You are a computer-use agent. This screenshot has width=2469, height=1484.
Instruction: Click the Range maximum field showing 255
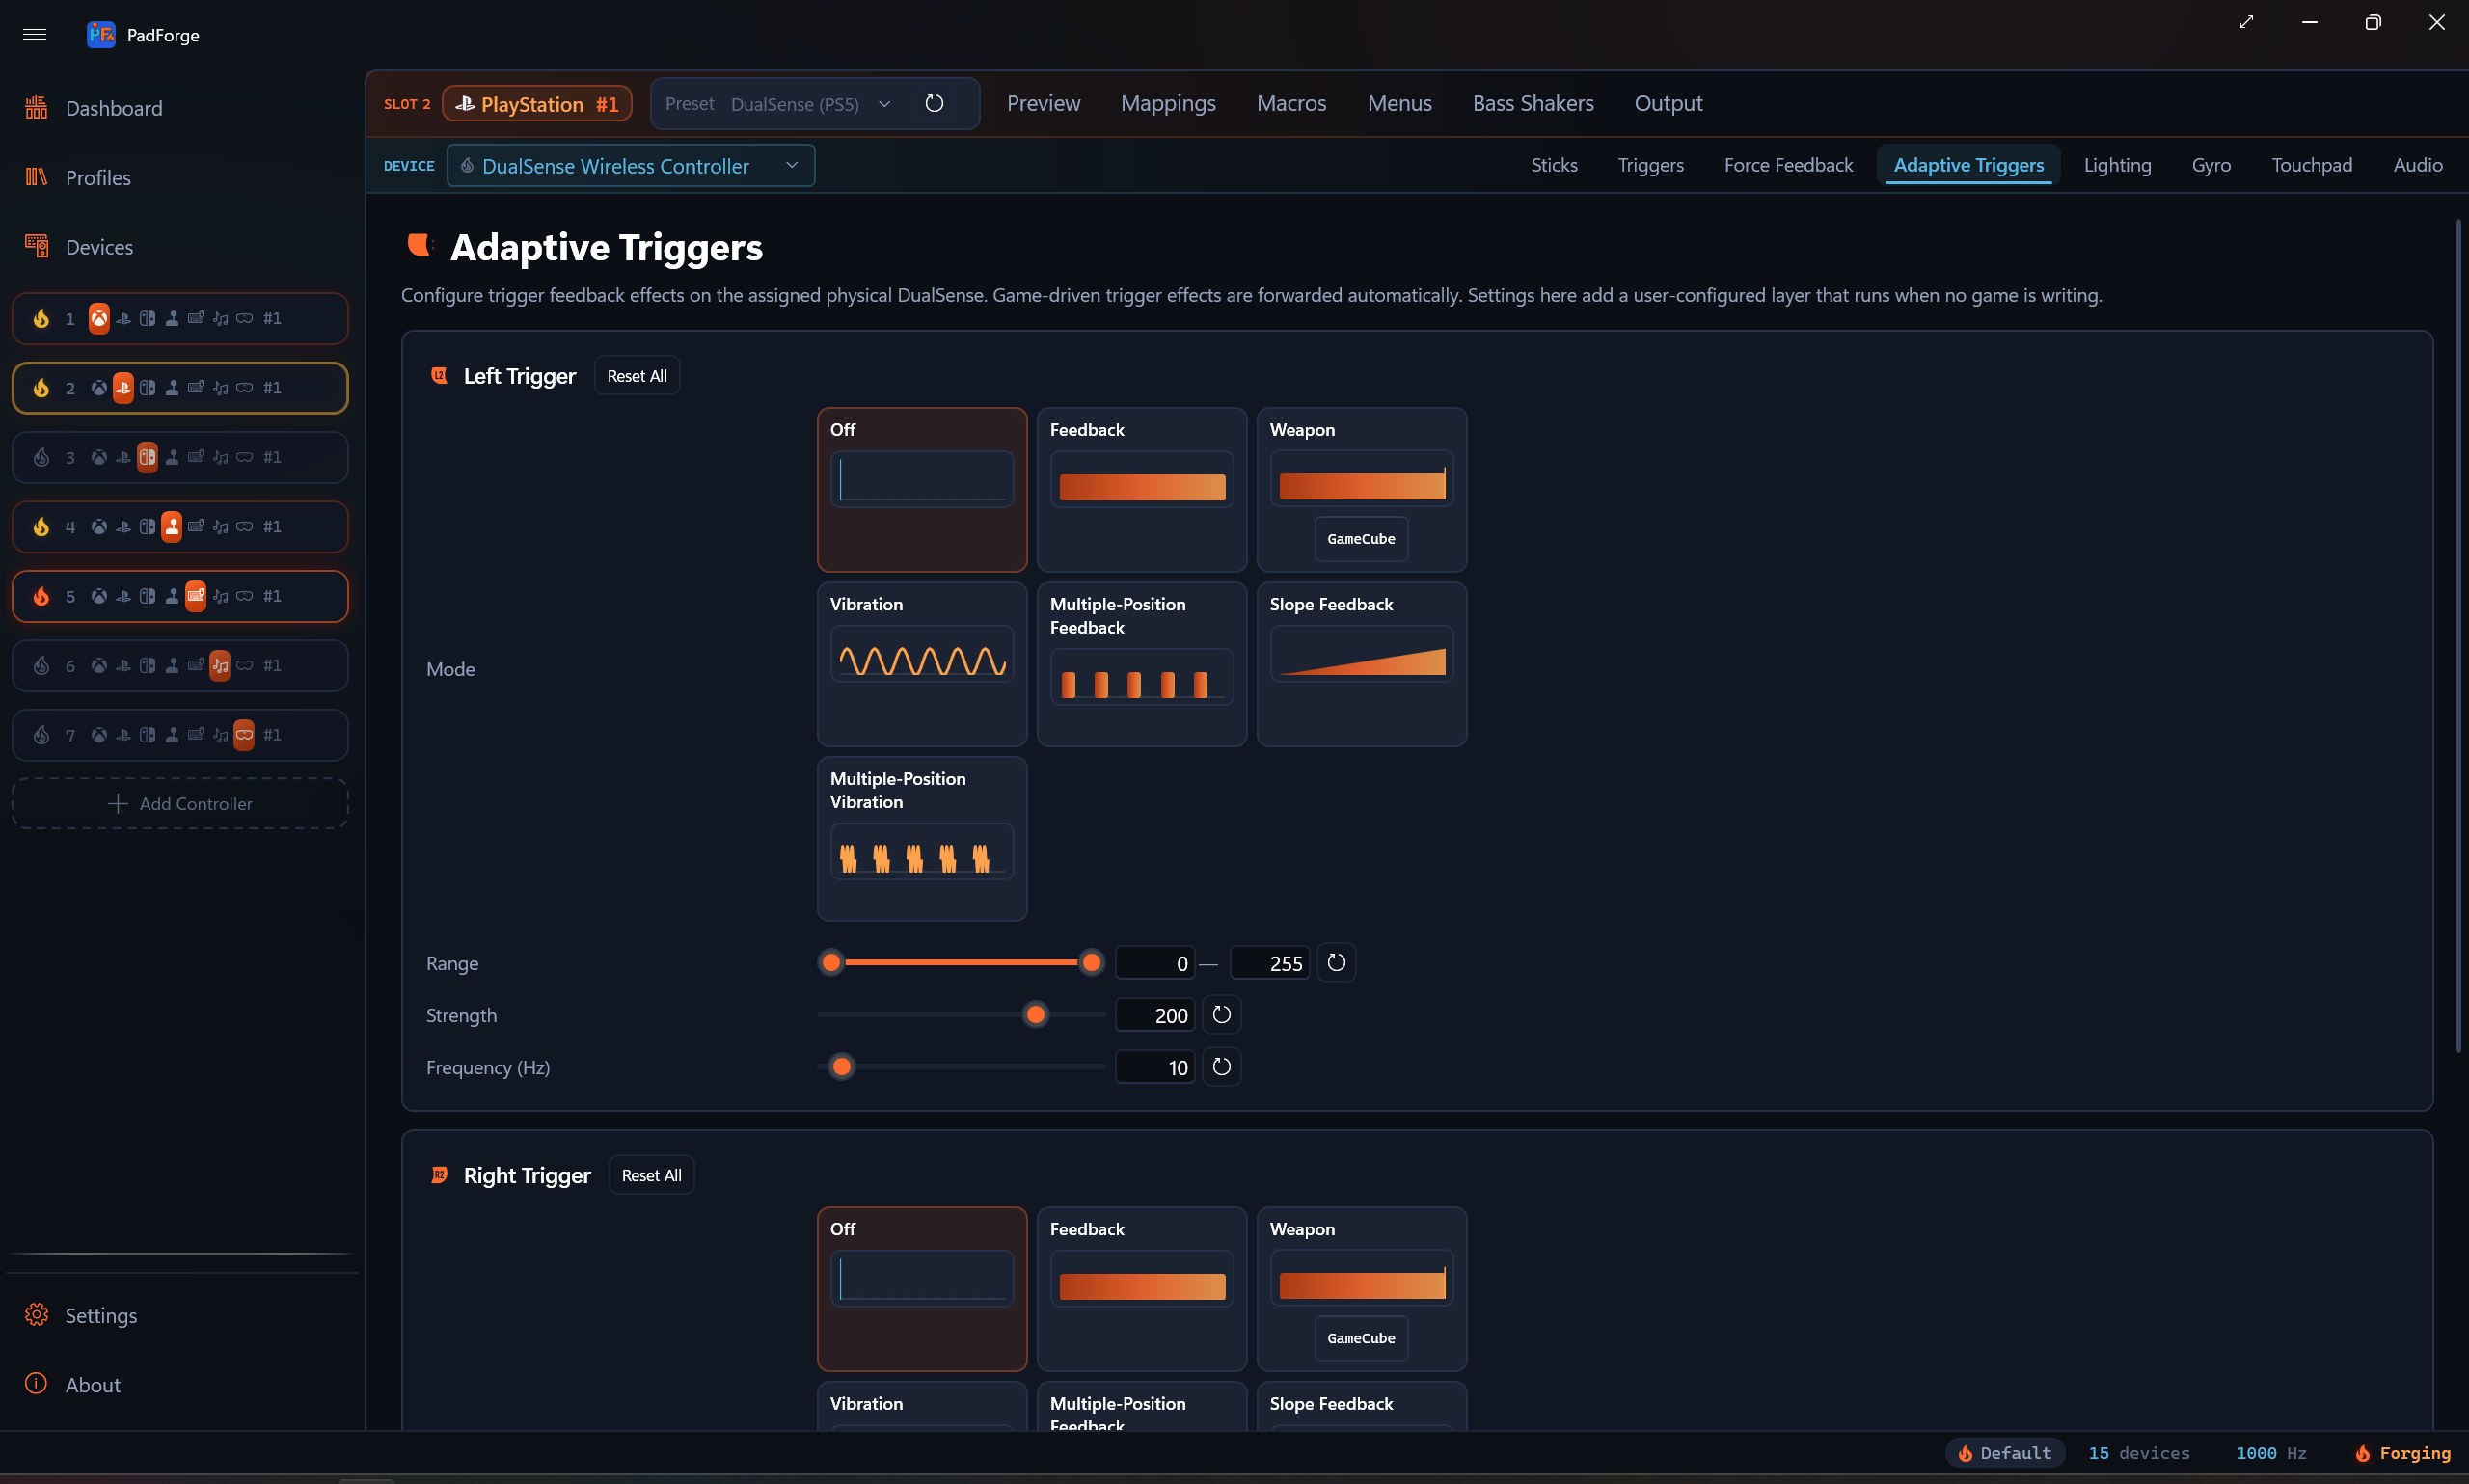[1269, 962]
